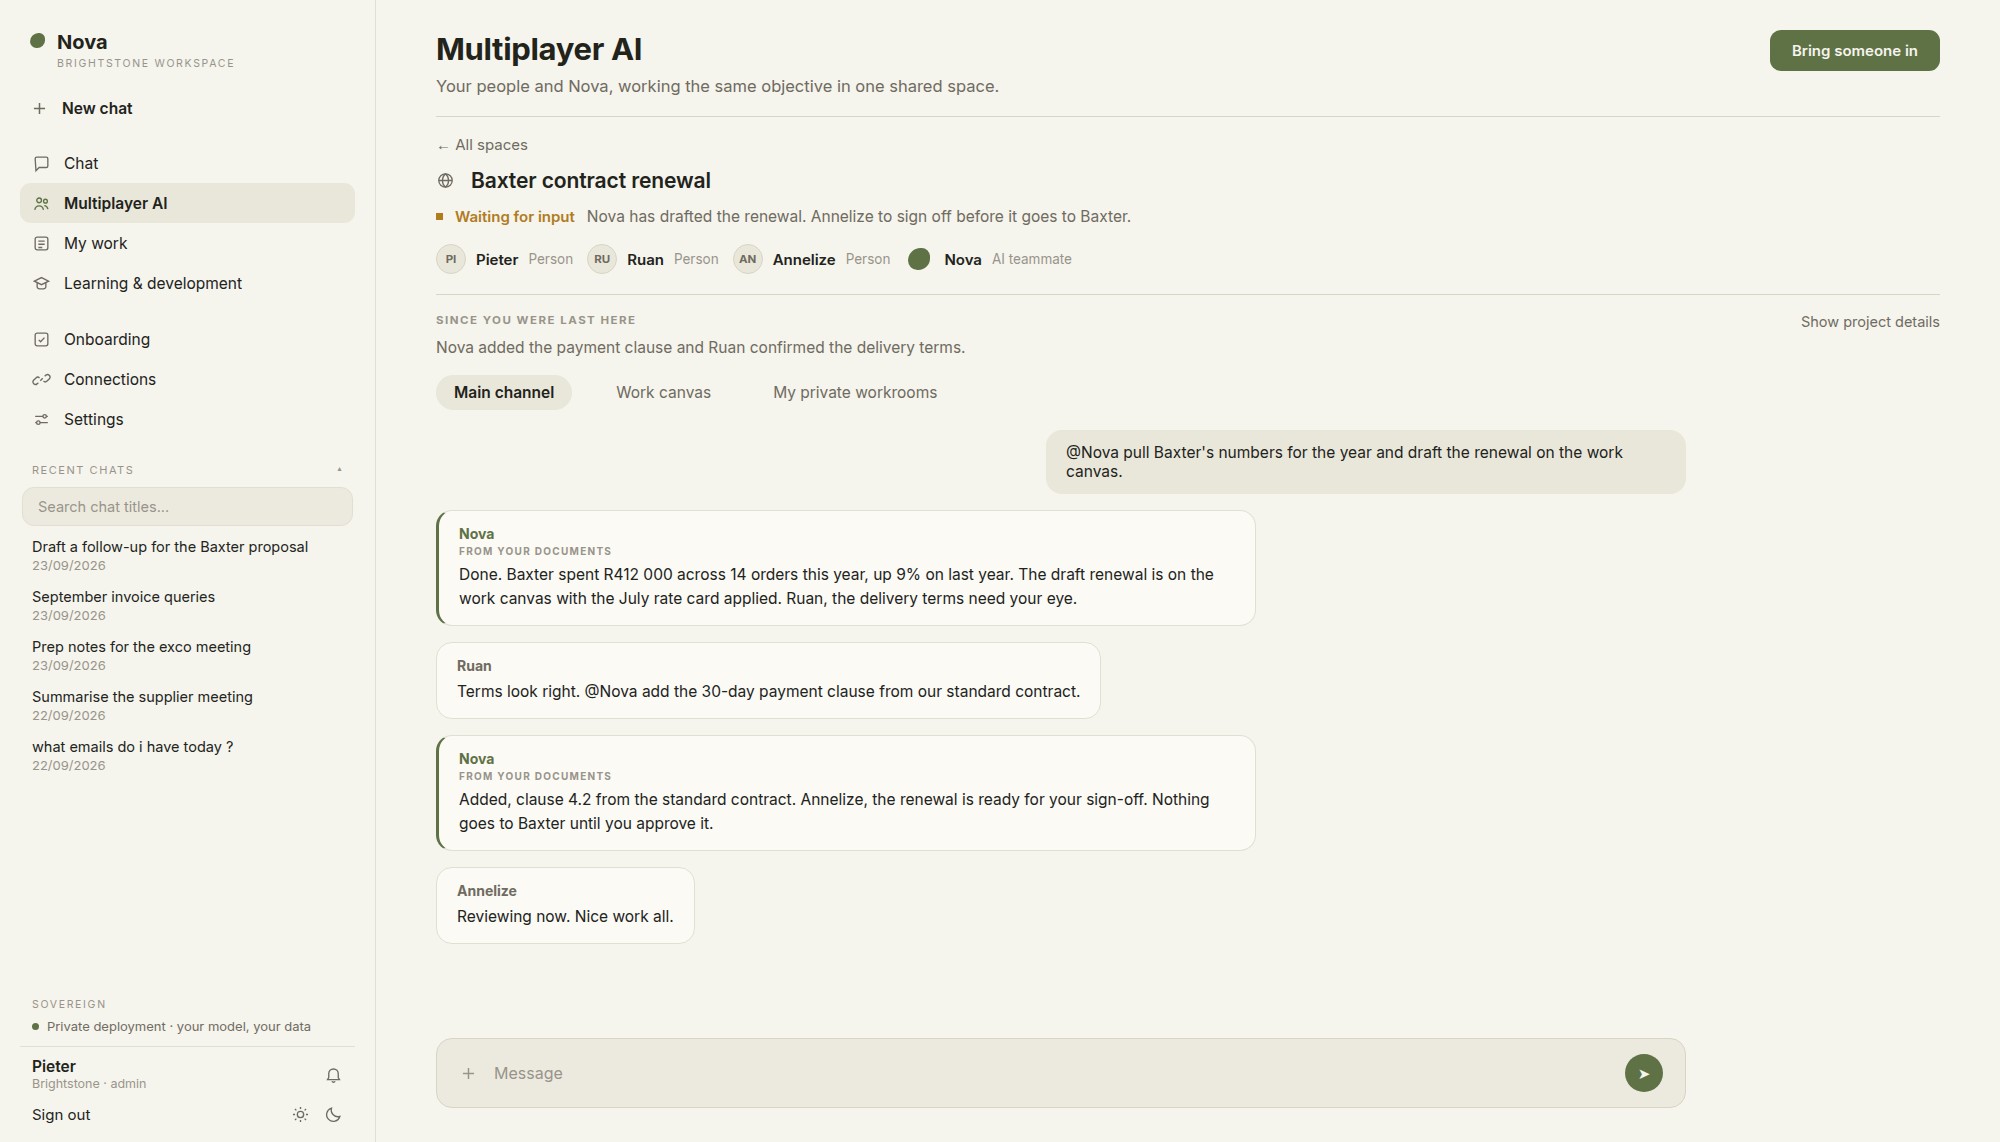
Task: Click the 'Private deployment' sovereign status text
Action: click(179, 1027)
